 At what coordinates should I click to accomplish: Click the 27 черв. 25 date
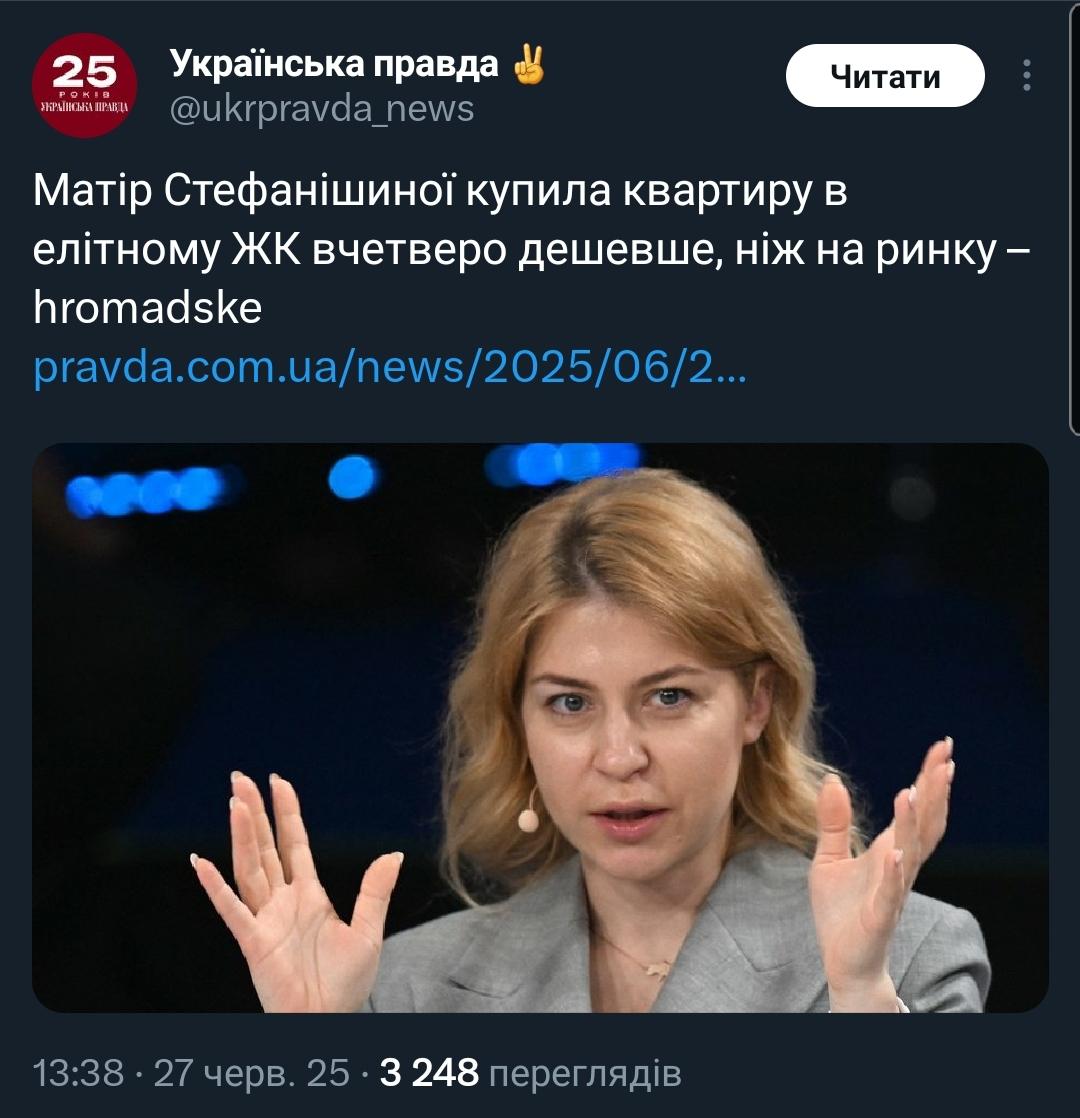(252, 1073)
